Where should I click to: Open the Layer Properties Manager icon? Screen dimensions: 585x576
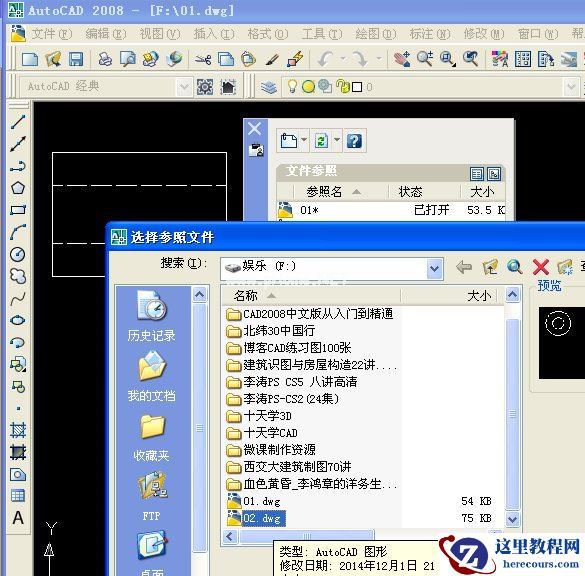pyautogui.click(x=269, y=87)
